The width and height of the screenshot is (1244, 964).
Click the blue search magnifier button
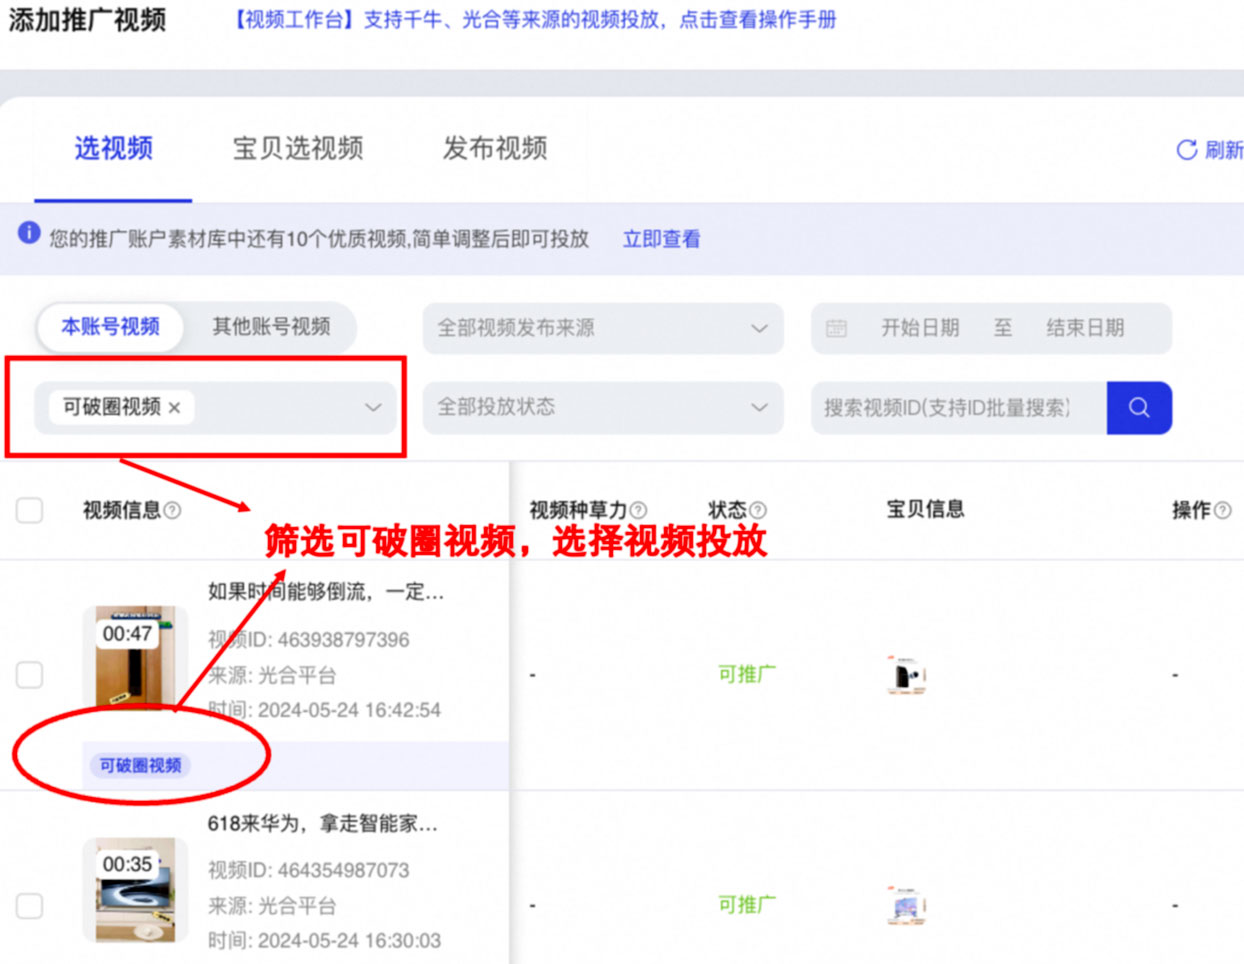click(1139, 408)
